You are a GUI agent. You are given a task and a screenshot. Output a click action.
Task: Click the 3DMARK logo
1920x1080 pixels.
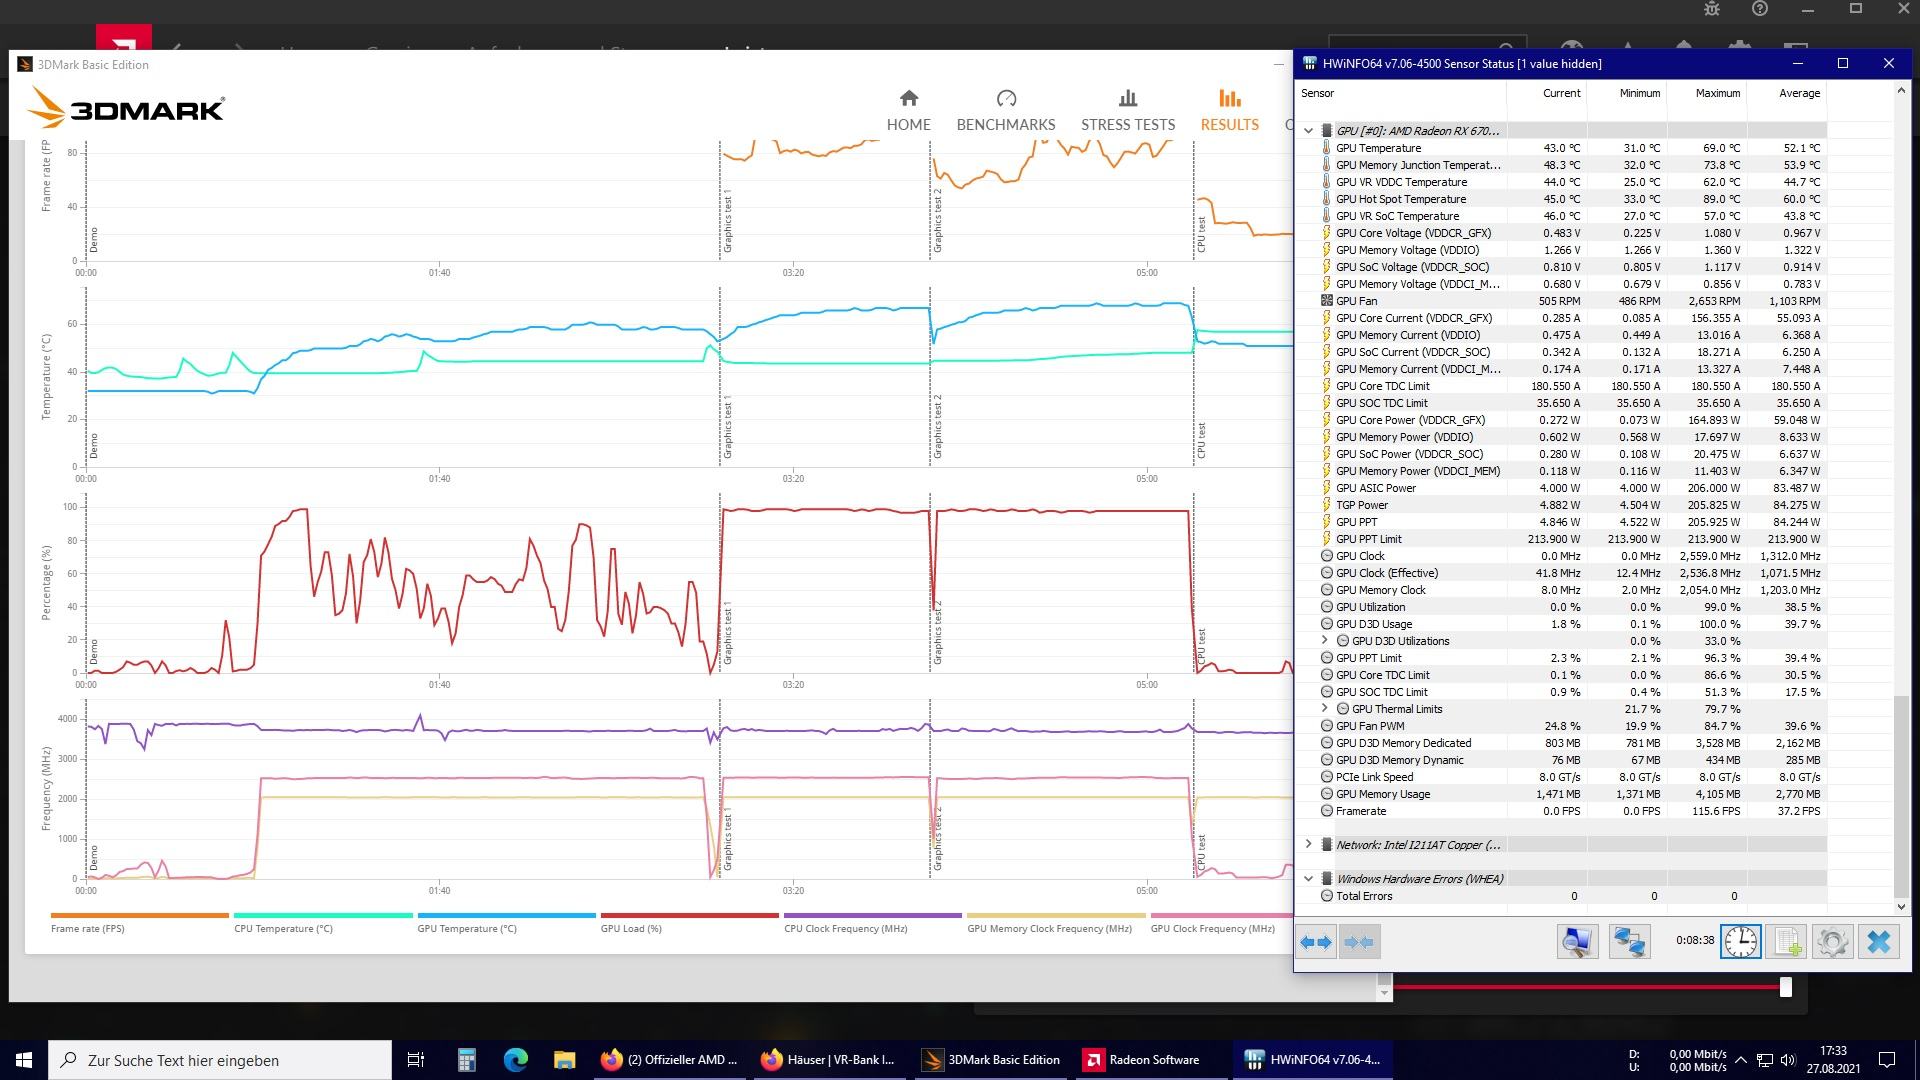tap(126, 107)
